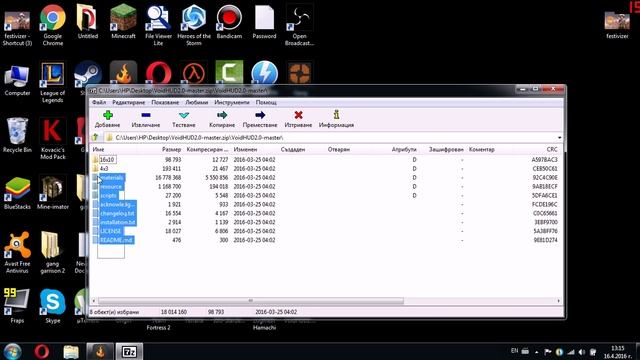Image resolution: width=640 pixels, height=360 pixels.
Task: Open Mine-imator desktop shortcut
Action: (x=53, y=193)
